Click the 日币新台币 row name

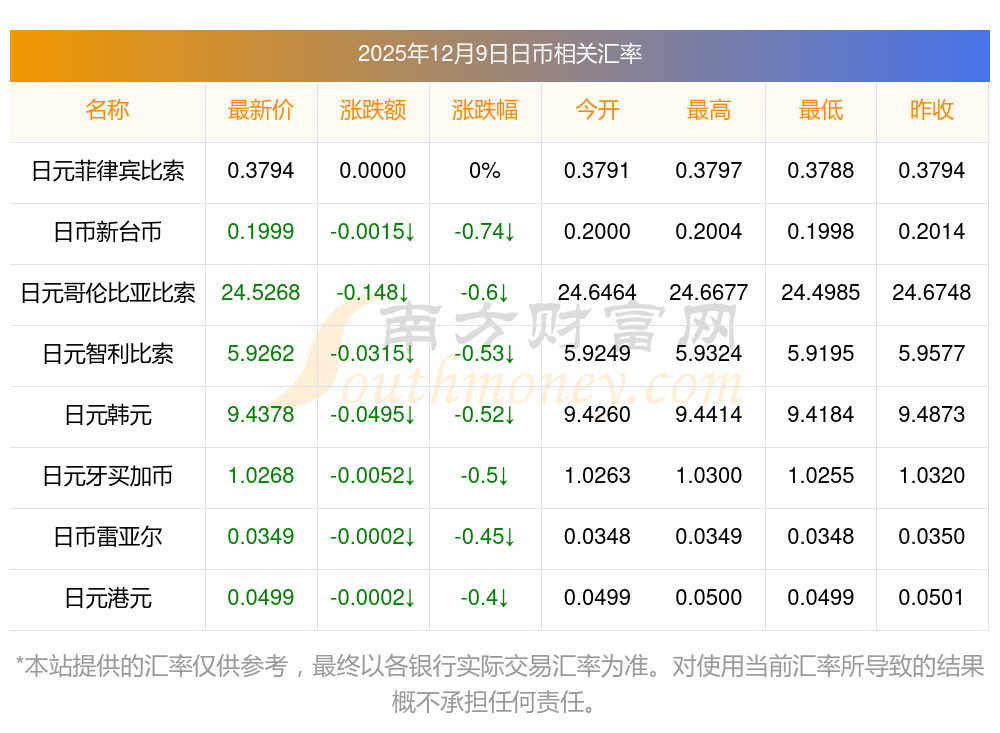pyautogui.click(x=108, y=232)
